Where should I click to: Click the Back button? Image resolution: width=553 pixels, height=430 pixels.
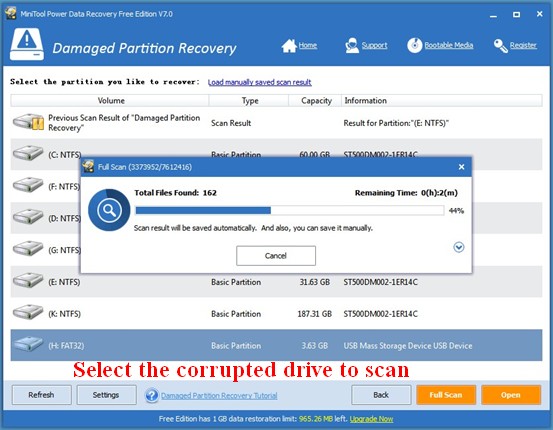[381, 395]
